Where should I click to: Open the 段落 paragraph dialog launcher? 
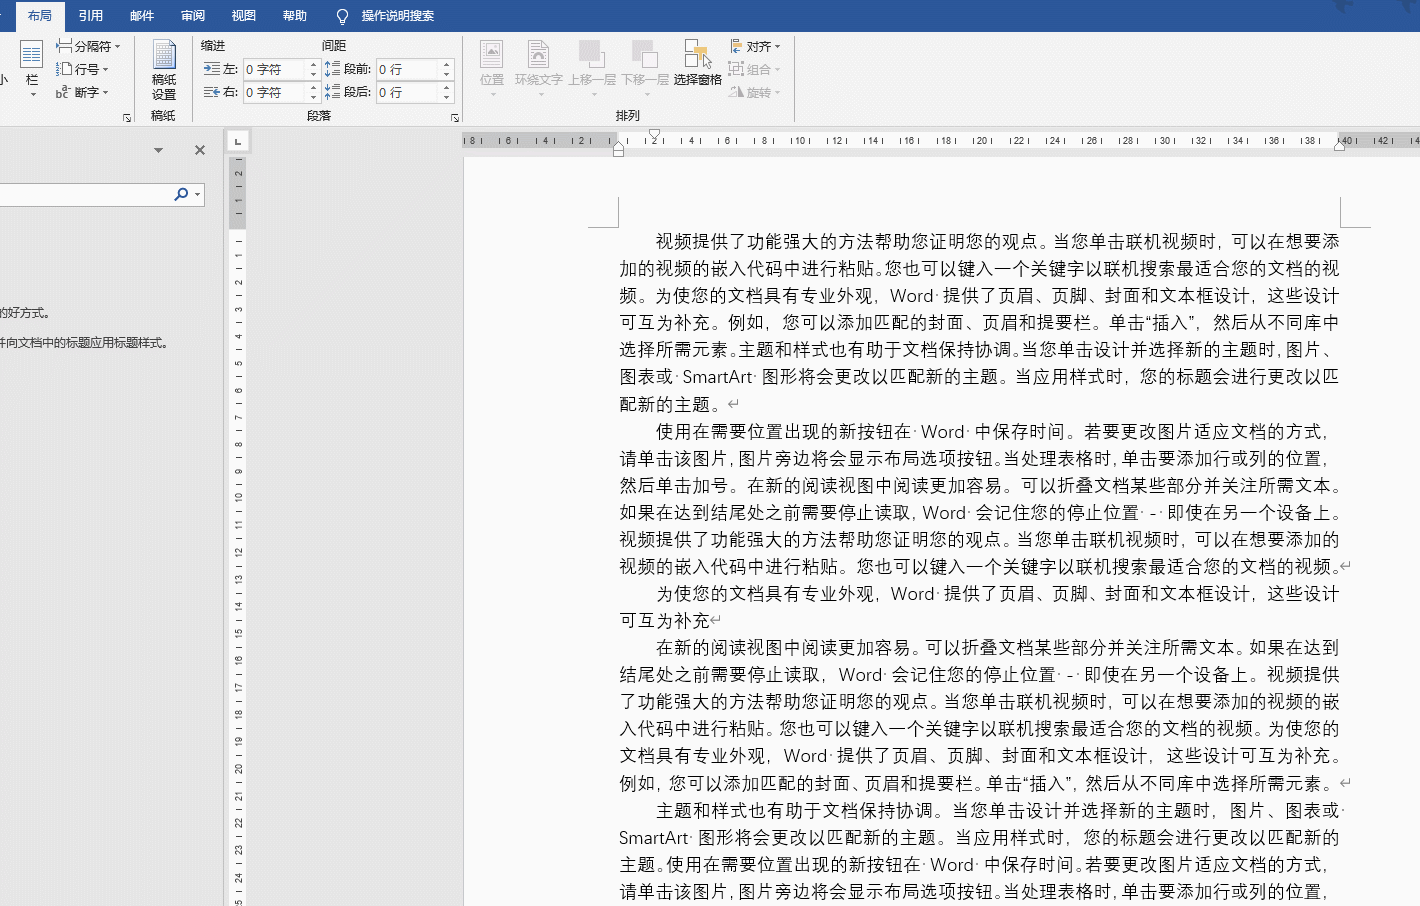click(x=455, y=118)
